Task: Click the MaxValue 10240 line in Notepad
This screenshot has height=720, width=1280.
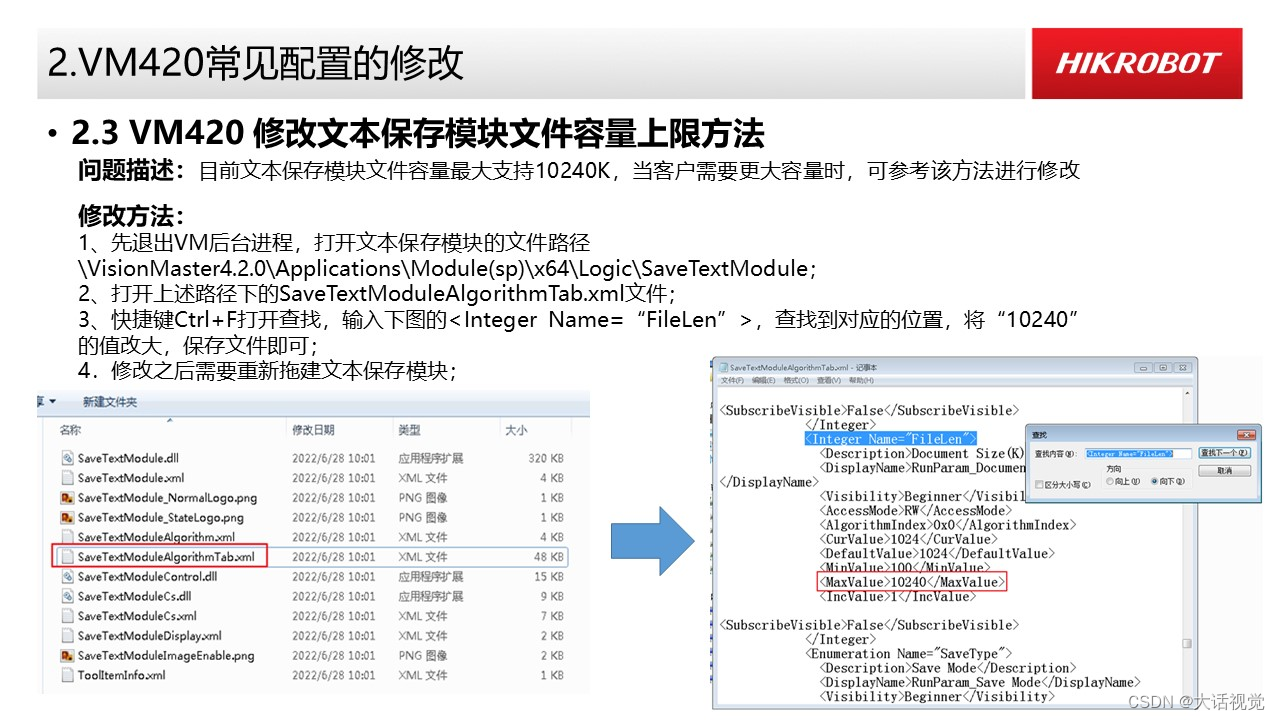Action: 912,582
